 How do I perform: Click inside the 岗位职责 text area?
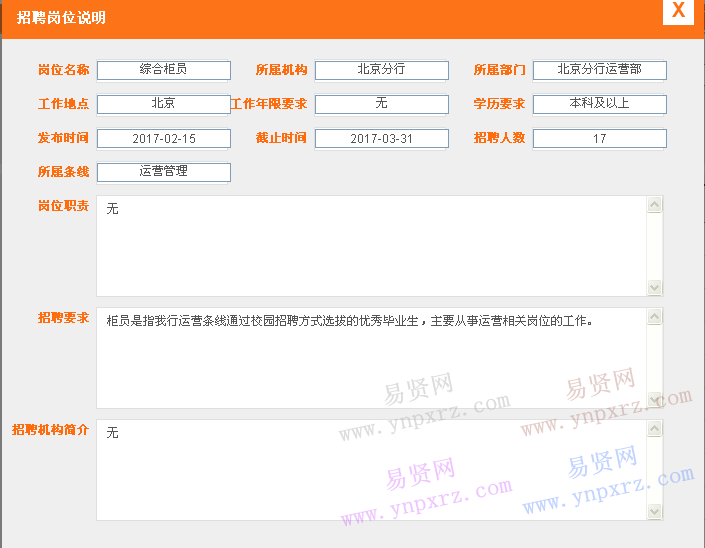(370, 246)
